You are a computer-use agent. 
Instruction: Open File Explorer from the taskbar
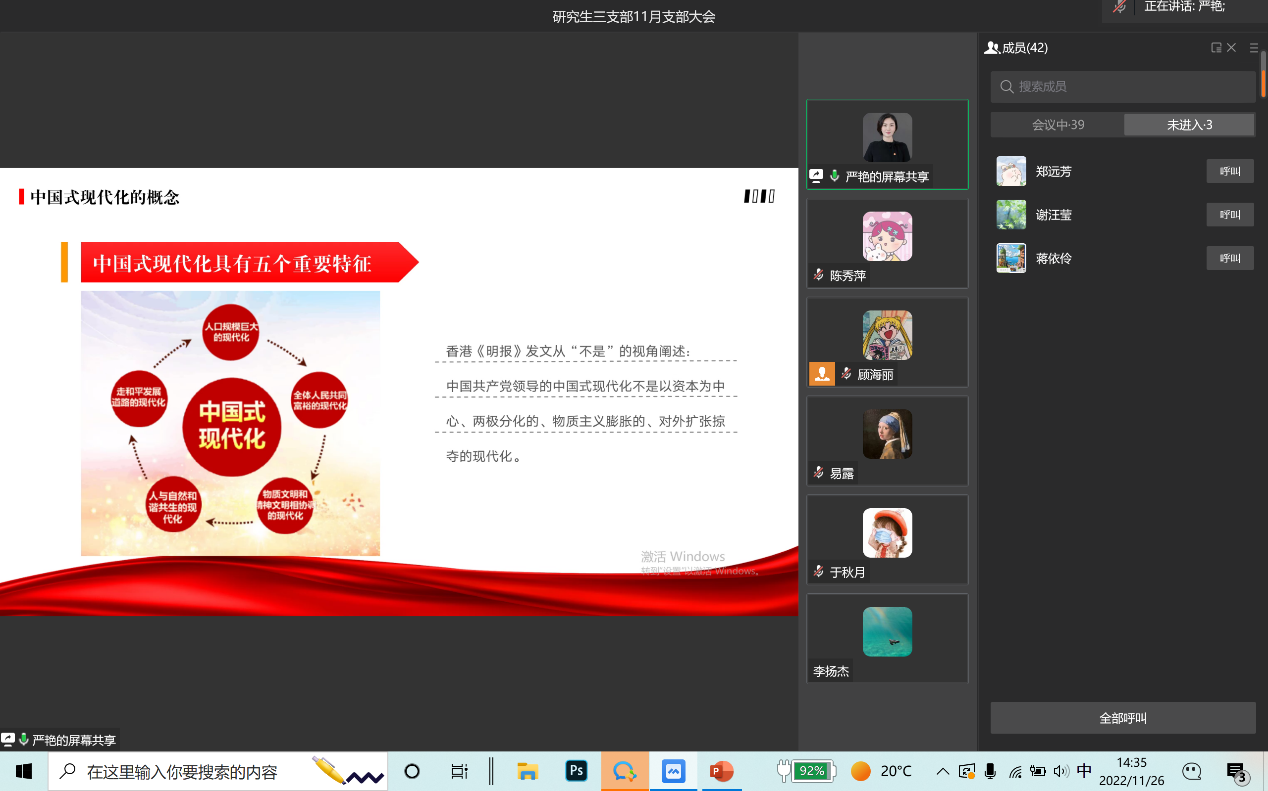(528, 771)
